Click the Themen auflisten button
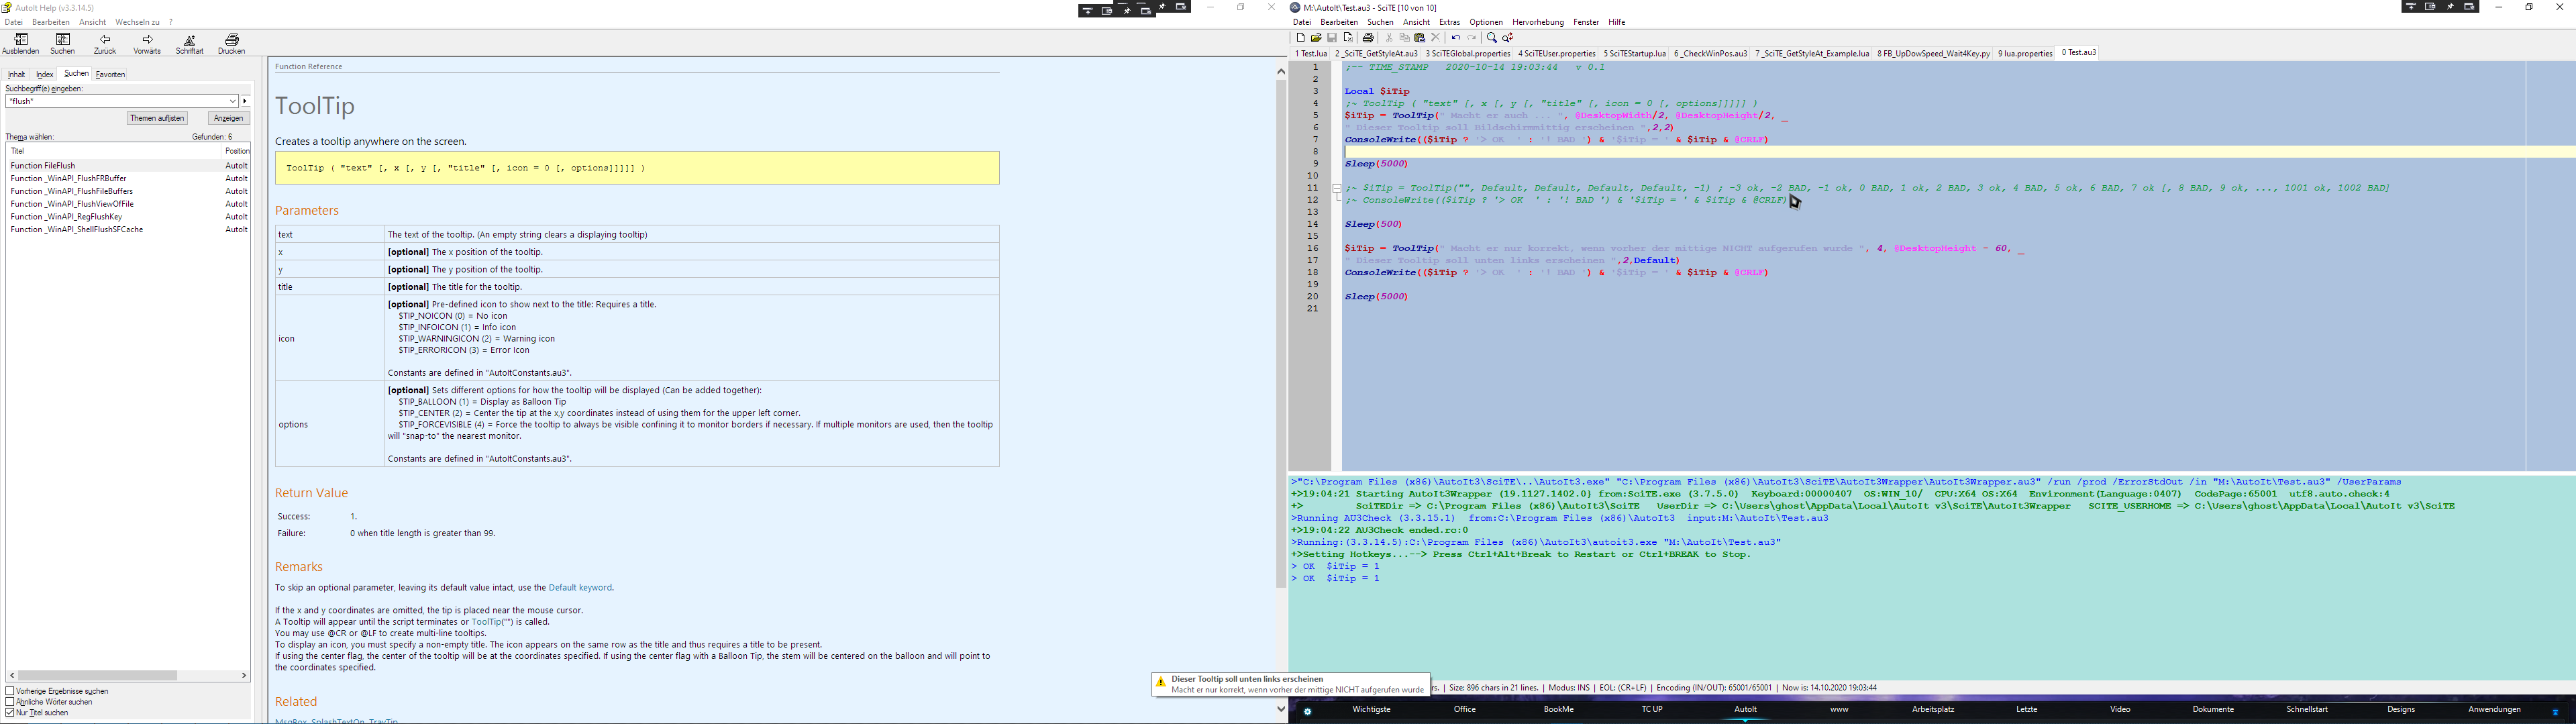 (x=157, y=118)
